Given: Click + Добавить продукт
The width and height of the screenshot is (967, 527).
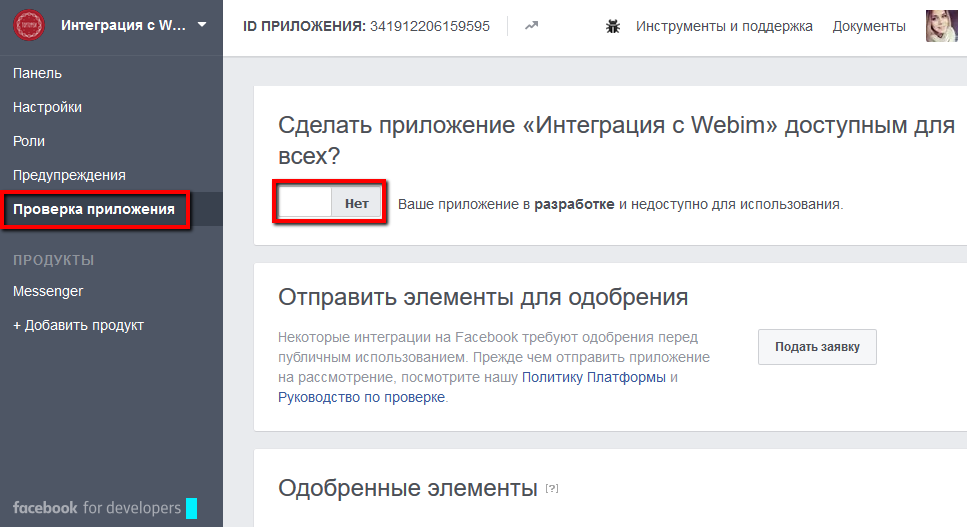Looking at the screenshot, I should pyautogui.click(x=78, y=325).
